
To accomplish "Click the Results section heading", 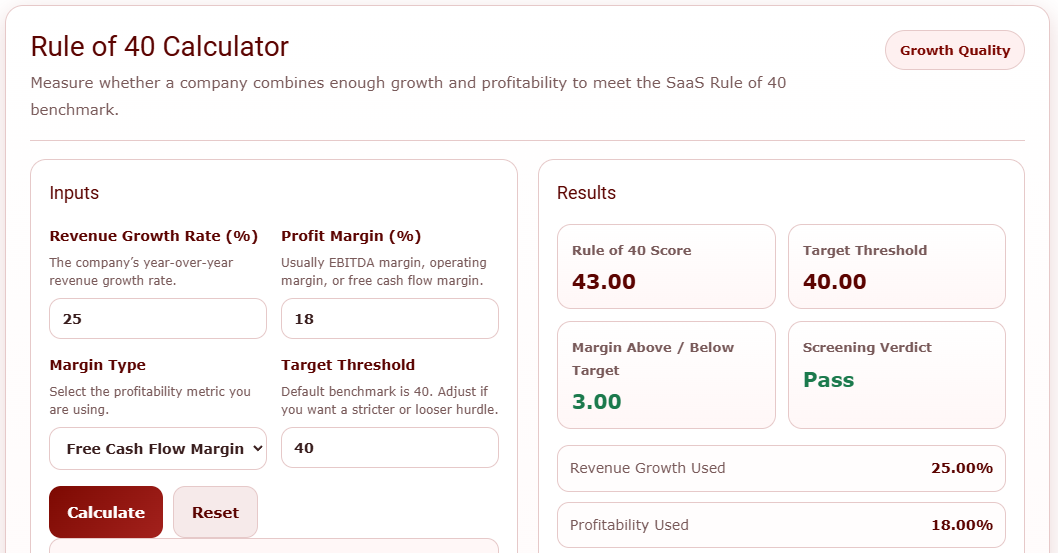I will (586, 193).
